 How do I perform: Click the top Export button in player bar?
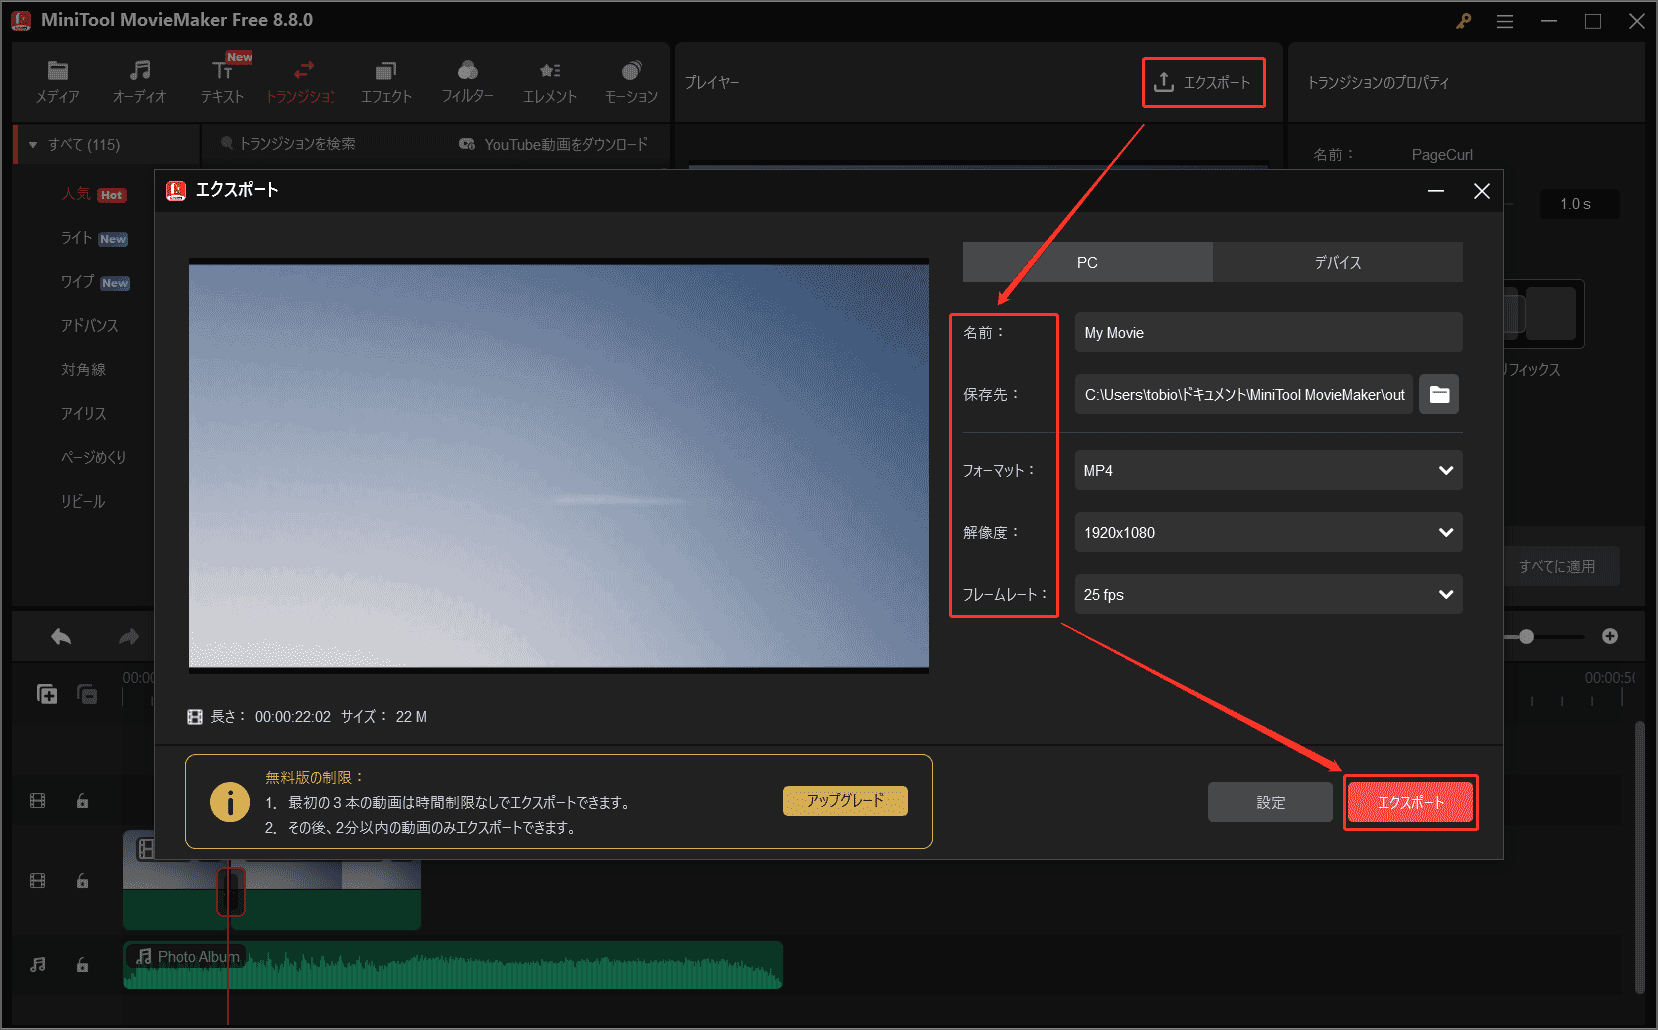pos(1203,82)
